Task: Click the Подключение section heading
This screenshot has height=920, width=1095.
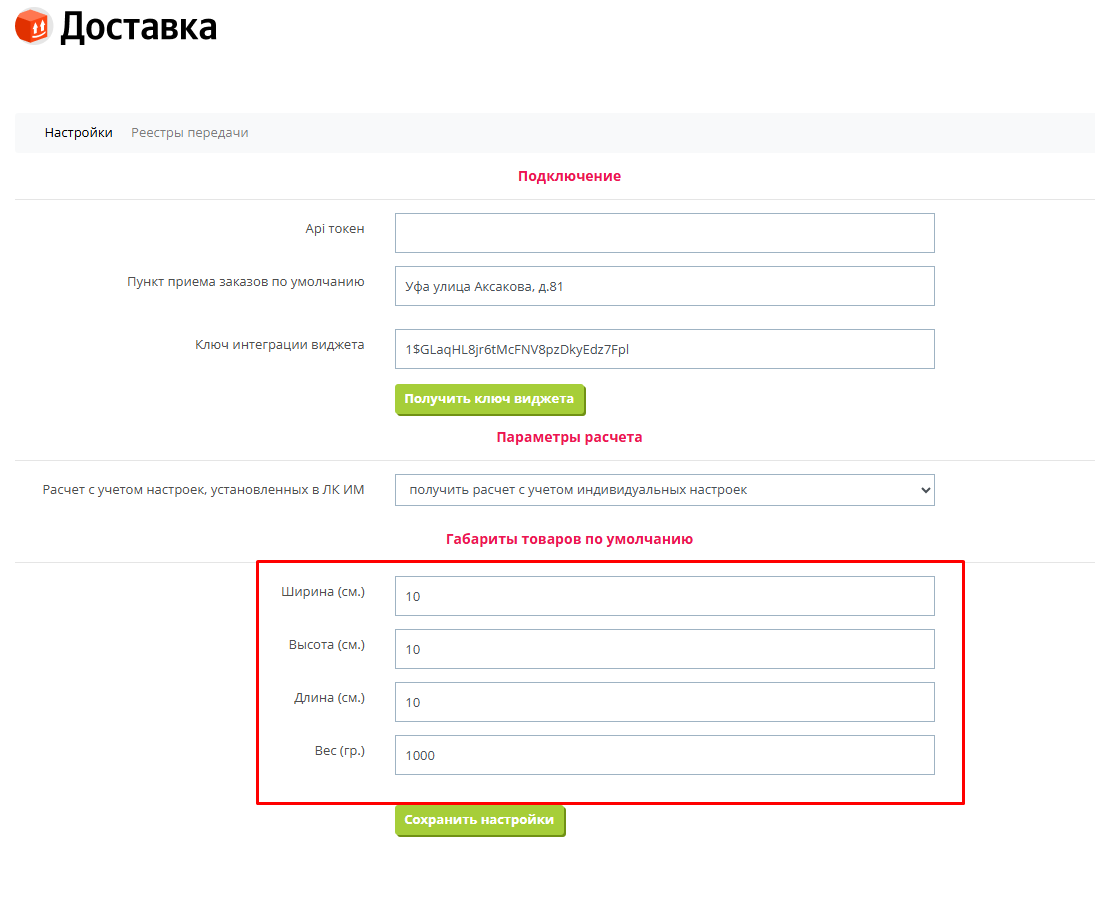Action: [x=569, y=176]
